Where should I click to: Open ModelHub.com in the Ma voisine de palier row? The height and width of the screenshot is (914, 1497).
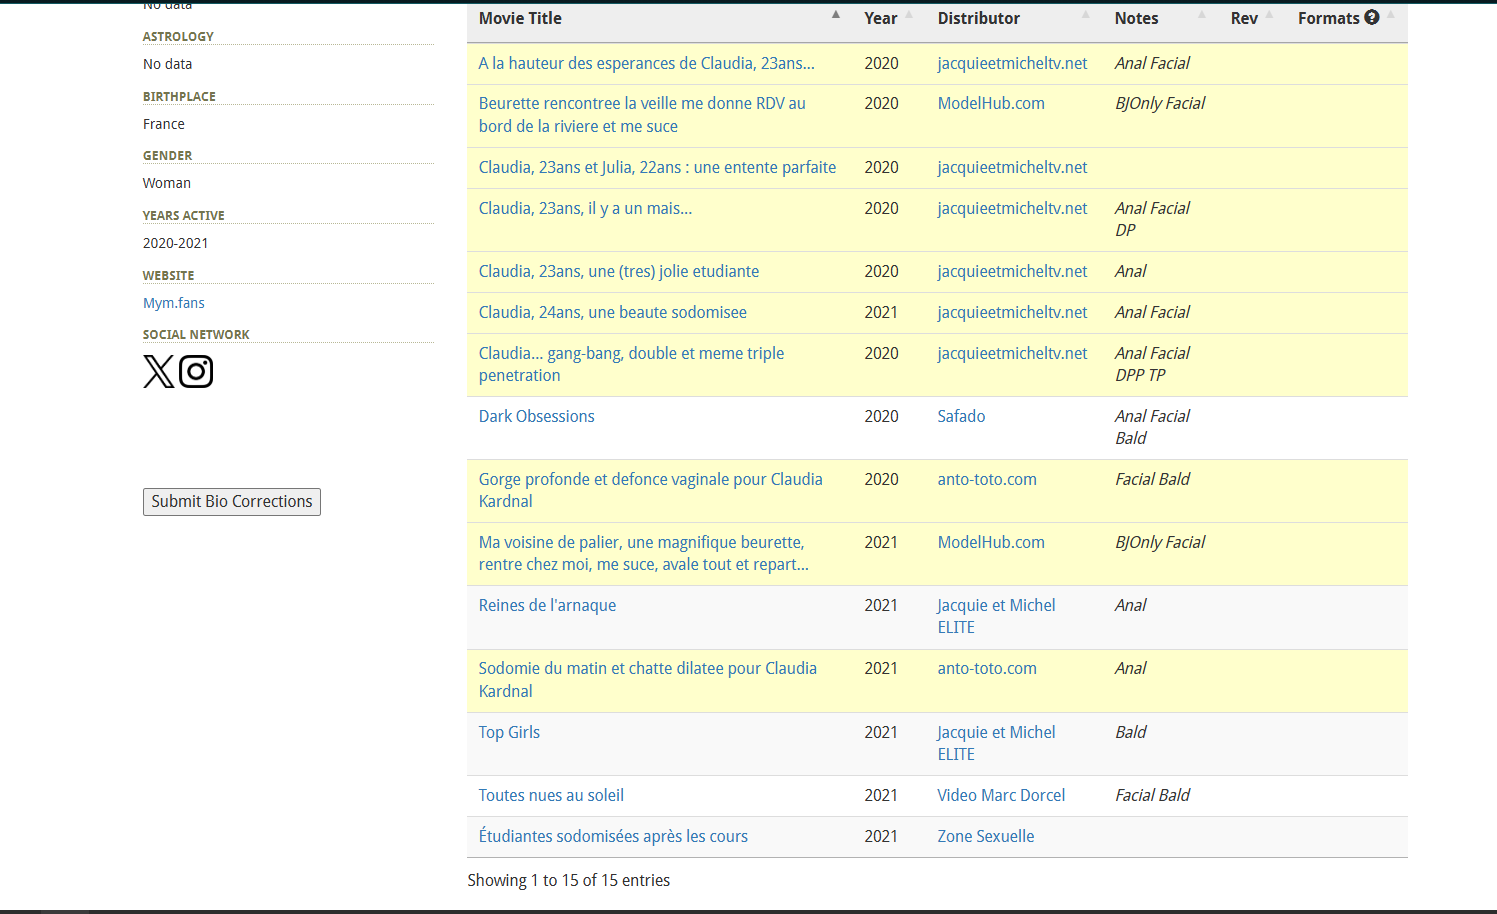click(991, 542)
